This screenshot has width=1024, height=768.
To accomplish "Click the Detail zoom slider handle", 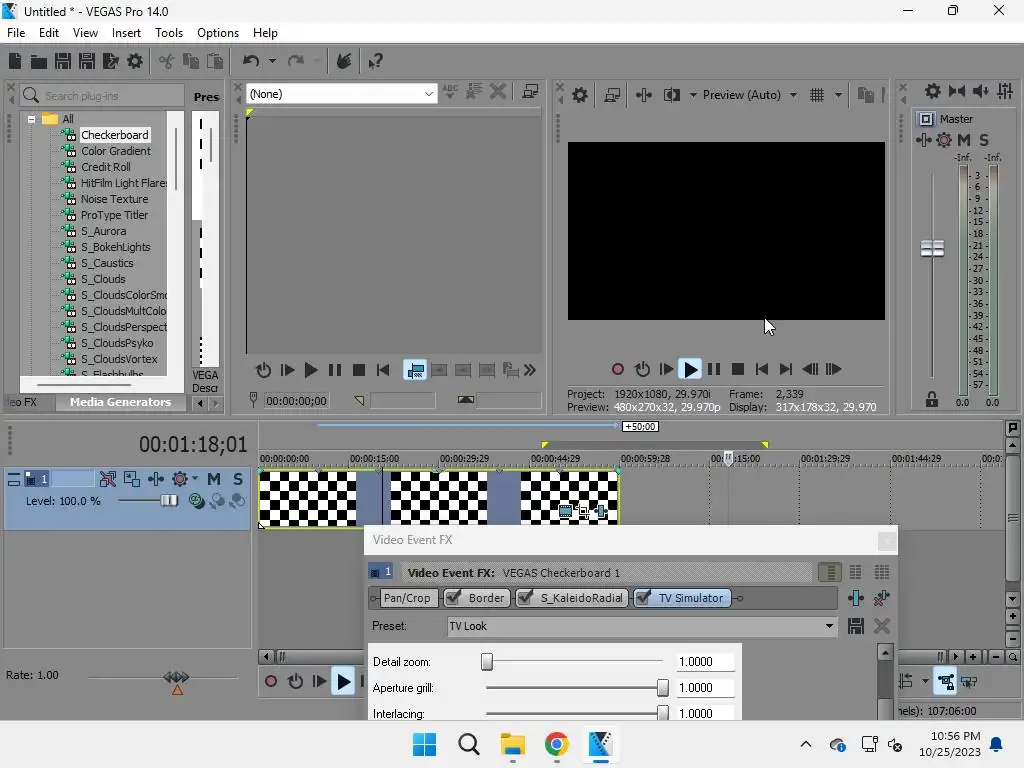I will click(x=487, y=662).
